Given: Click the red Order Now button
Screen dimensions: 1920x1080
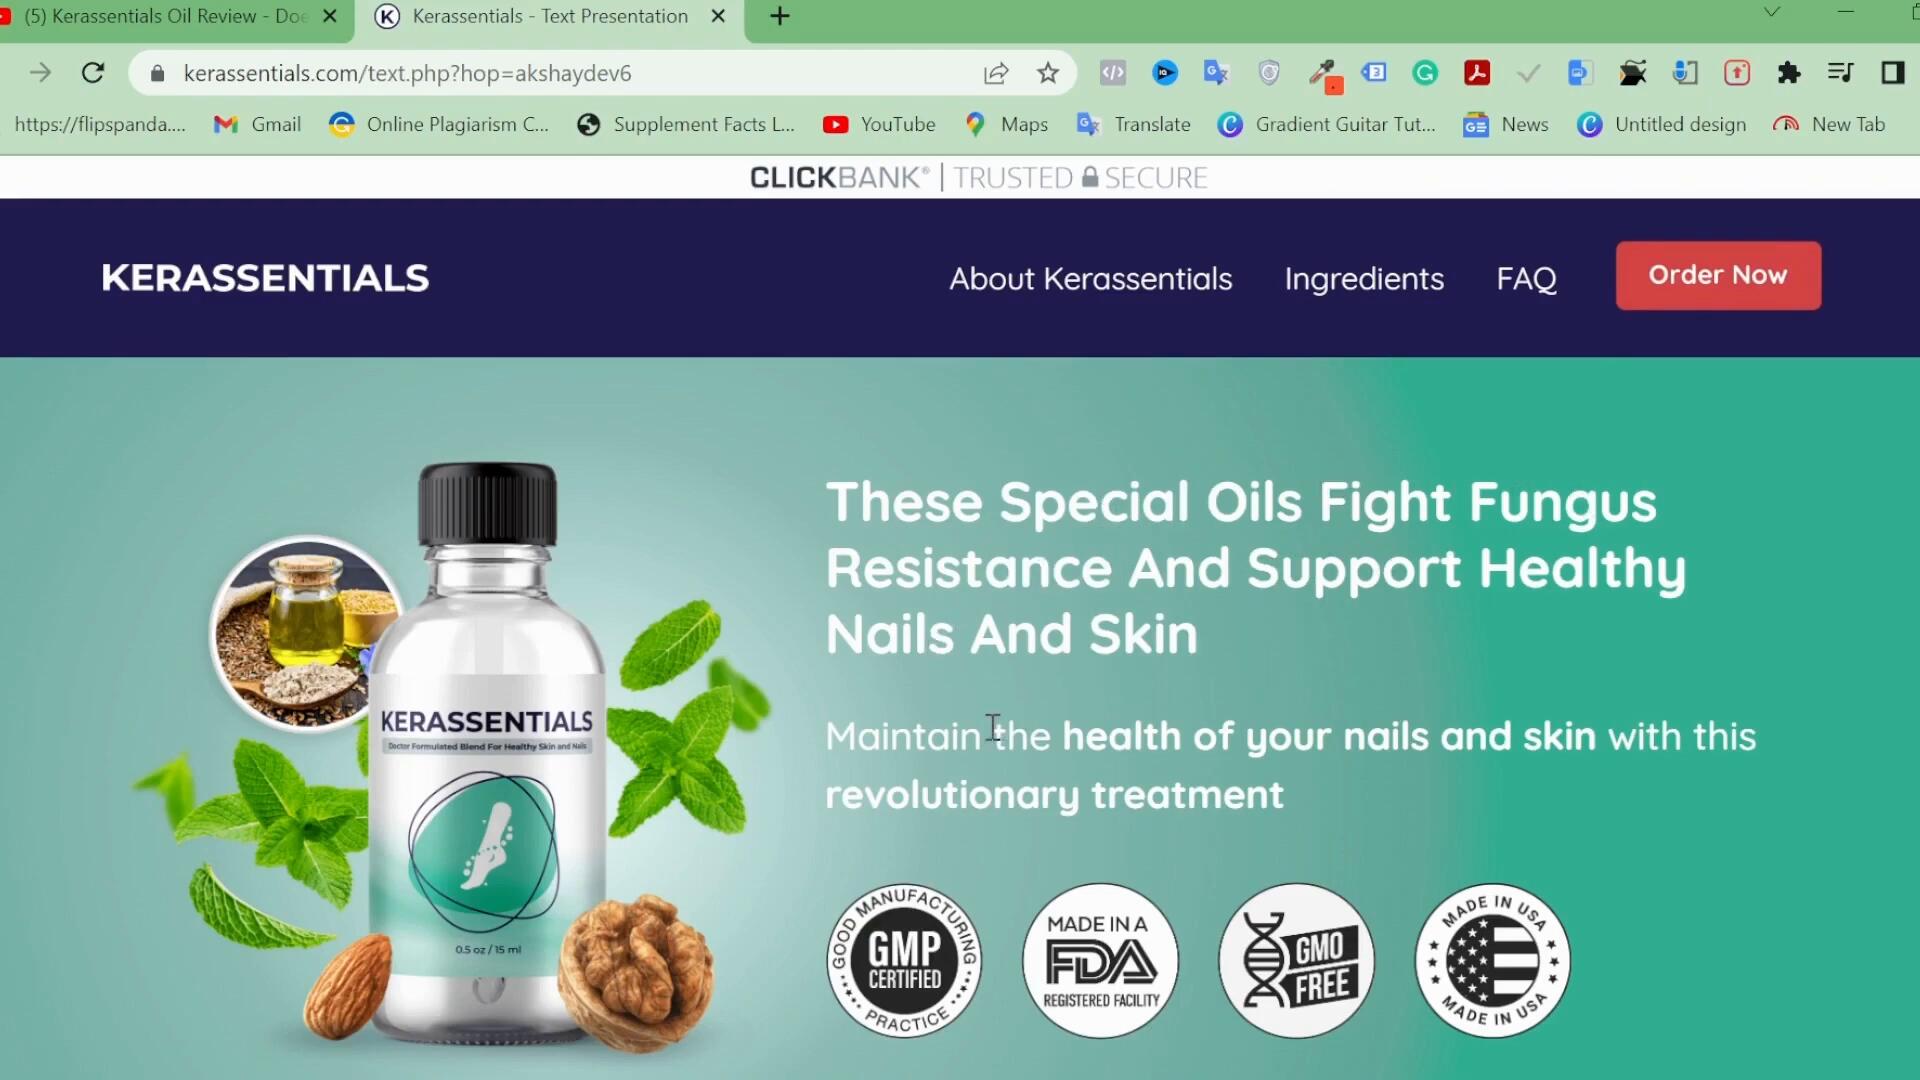Looking at the screenshot, I should pos(1718,275).
